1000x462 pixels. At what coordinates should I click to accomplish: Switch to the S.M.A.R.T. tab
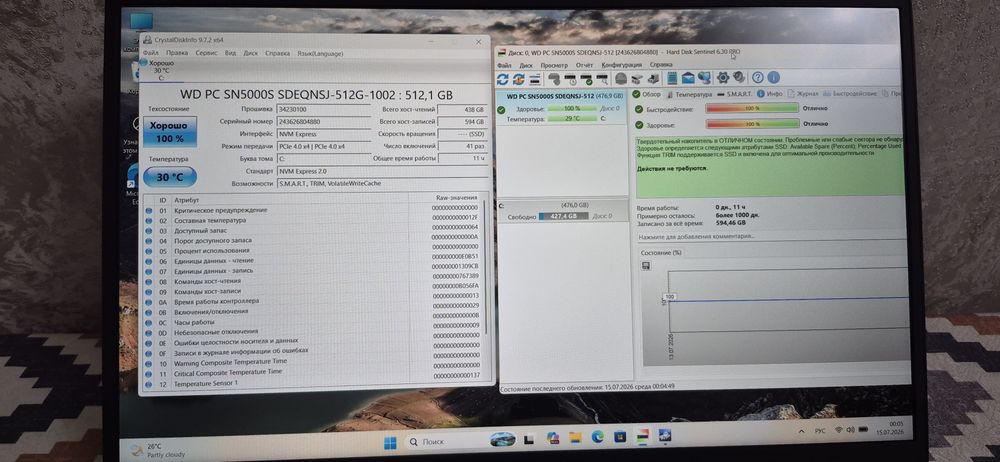coord(735,94)
